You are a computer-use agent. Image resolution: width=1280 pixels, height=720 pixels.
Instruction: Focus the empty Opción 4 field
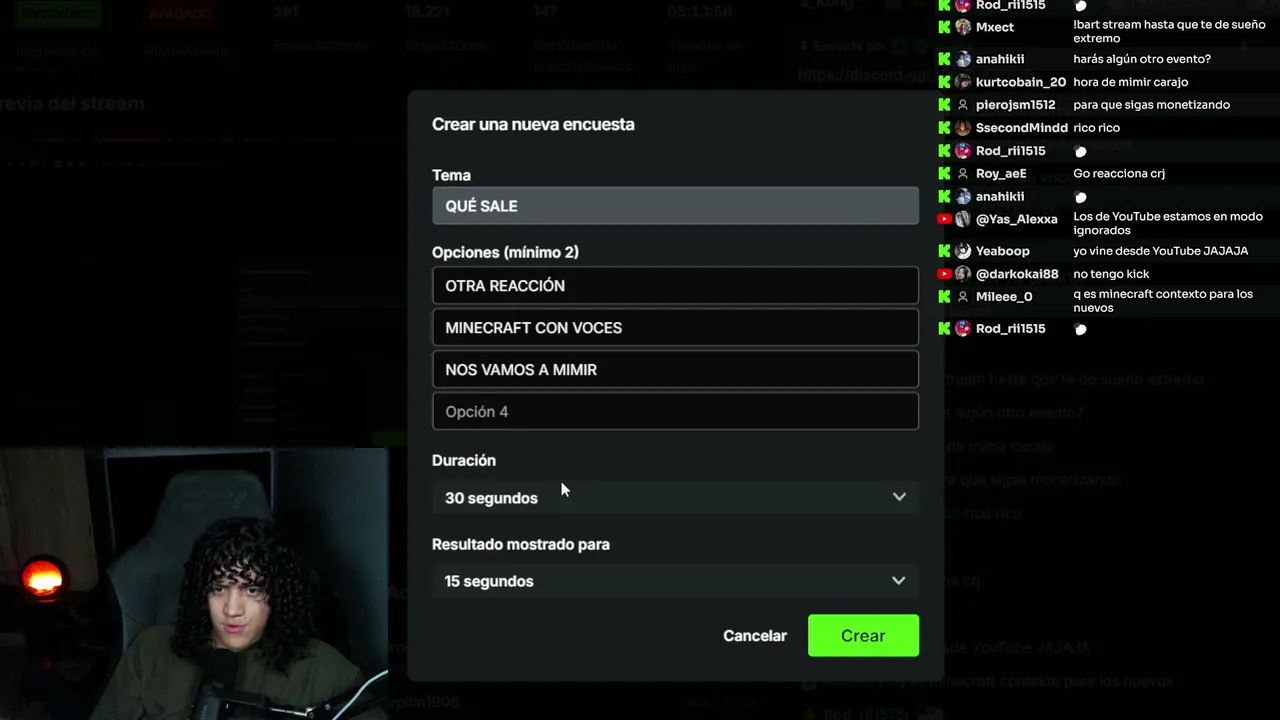pyautogui.click(x=675, y=412)
